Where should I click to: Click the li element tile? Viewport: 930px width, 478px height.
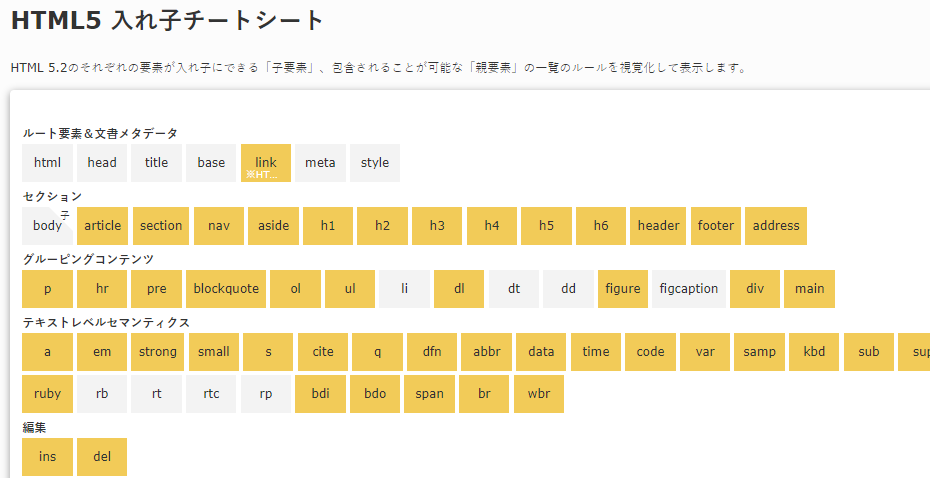click(x=405, y=289)
